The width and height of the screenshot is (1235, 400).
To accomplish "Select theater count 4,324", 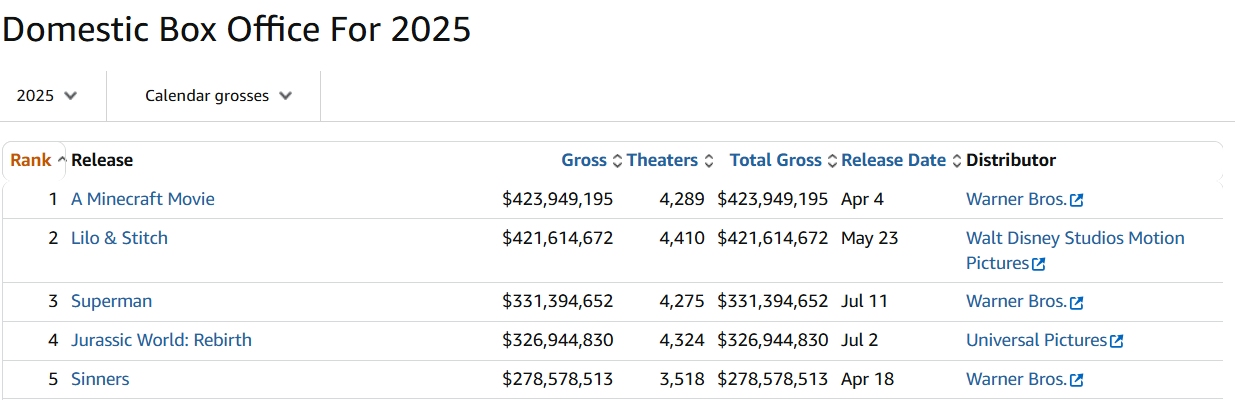I will pos(682,340).
